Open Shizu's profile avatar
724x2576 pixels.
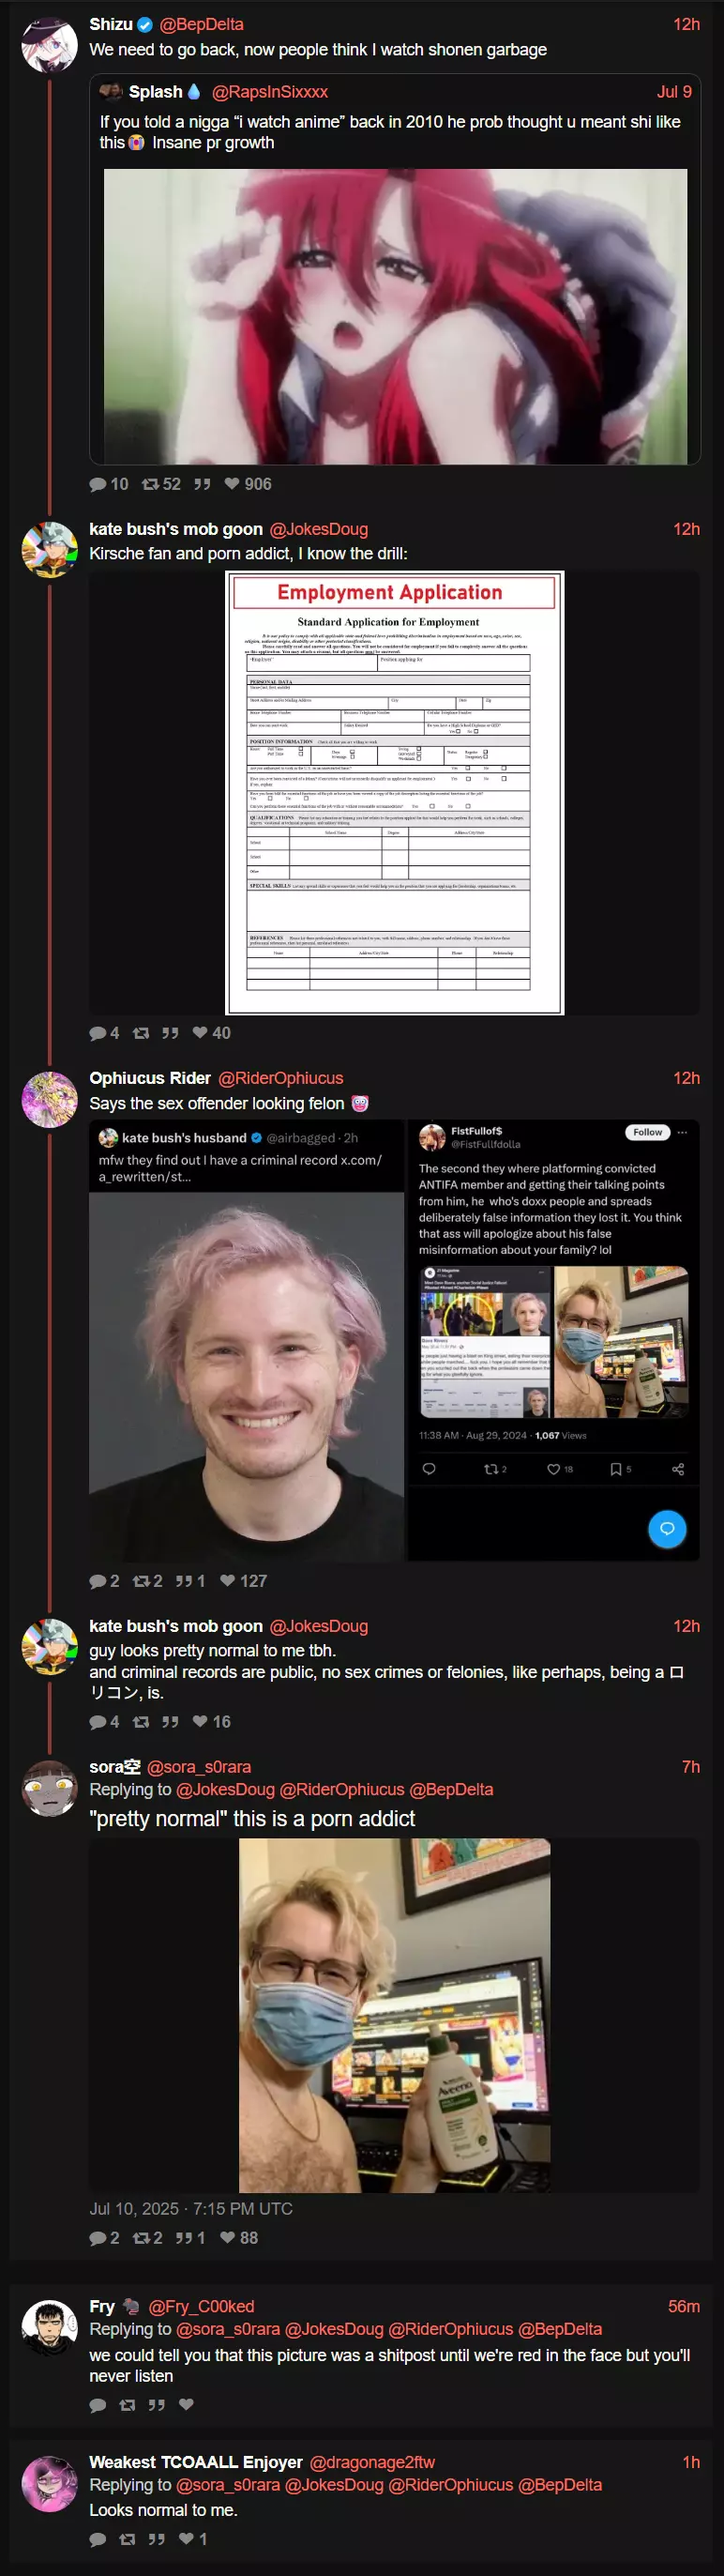click(x=49, y=44)
